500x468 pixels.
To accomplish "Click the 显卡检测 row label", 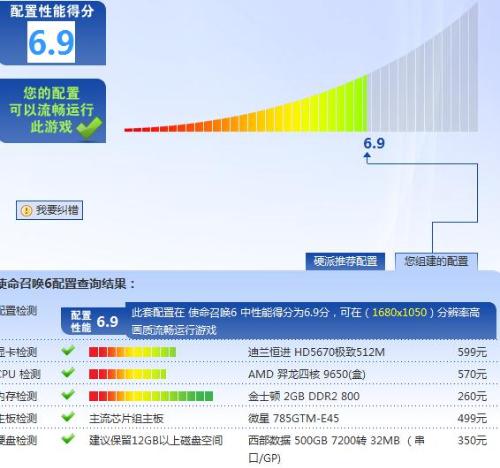I will pyautogui.click(x=18, y=352).
